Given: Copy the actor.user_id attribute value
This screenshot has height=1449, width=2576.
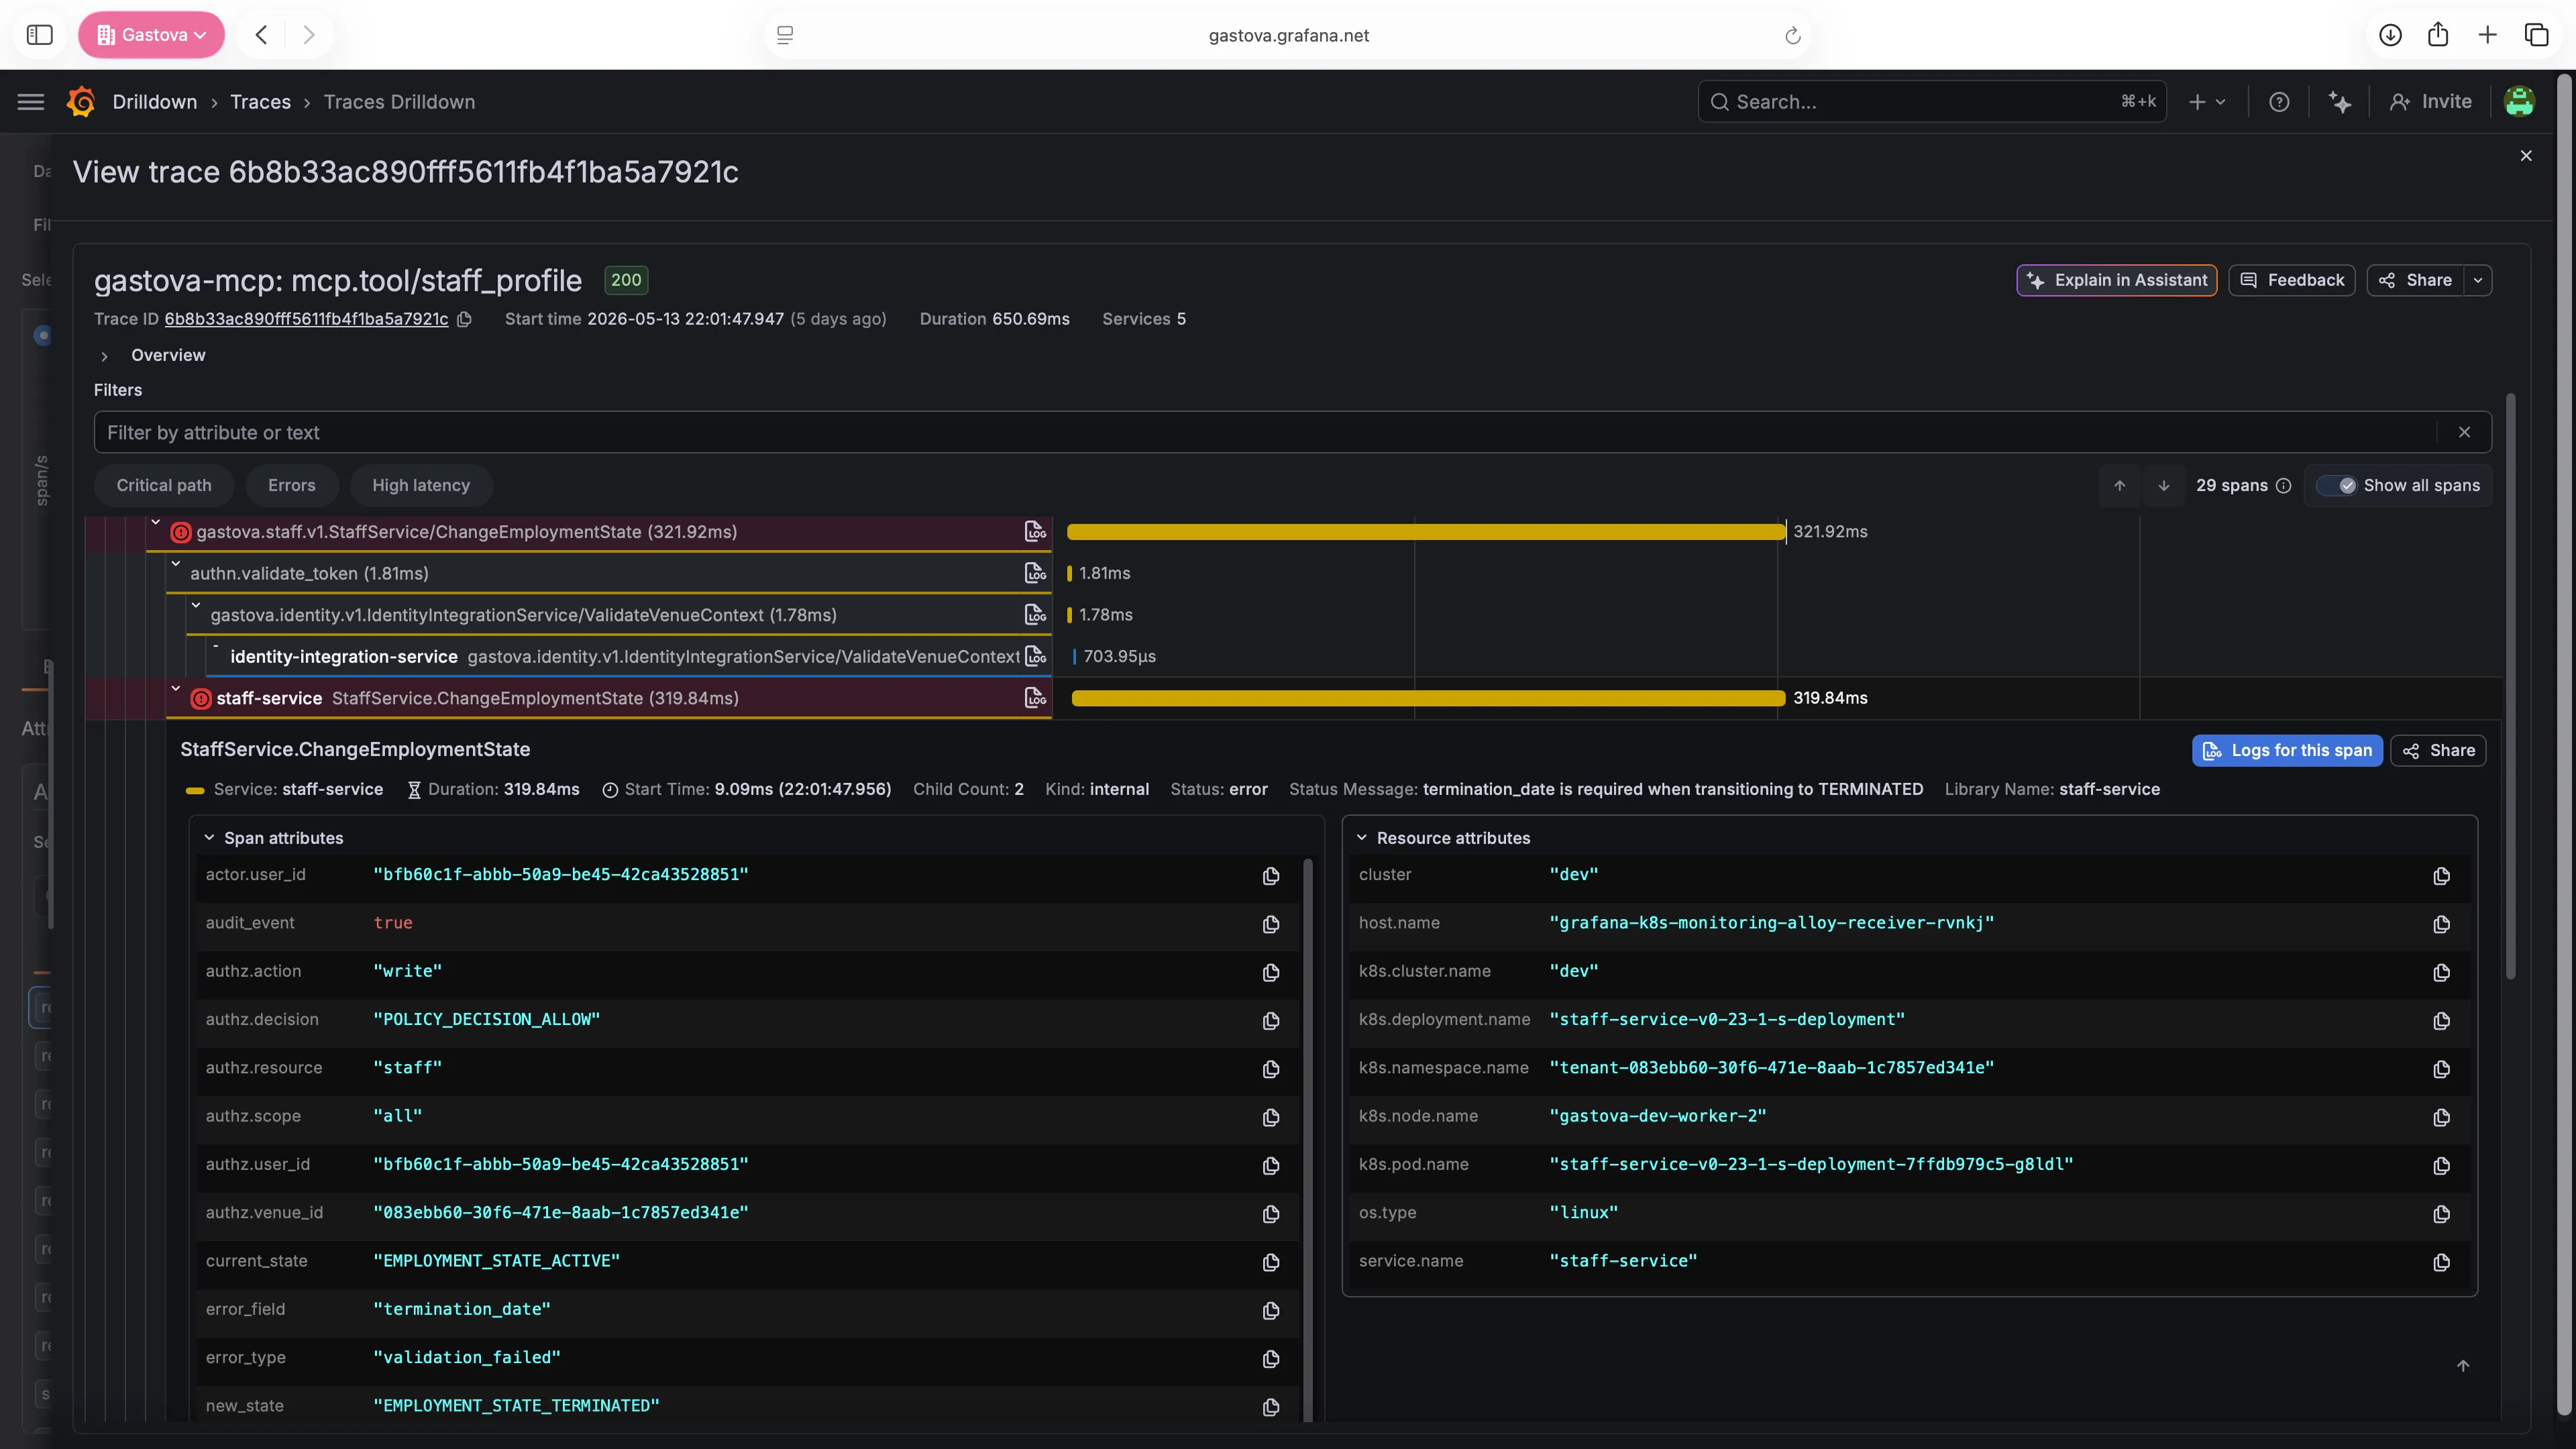Looking at the screenshot, I should coord(1271,876).
